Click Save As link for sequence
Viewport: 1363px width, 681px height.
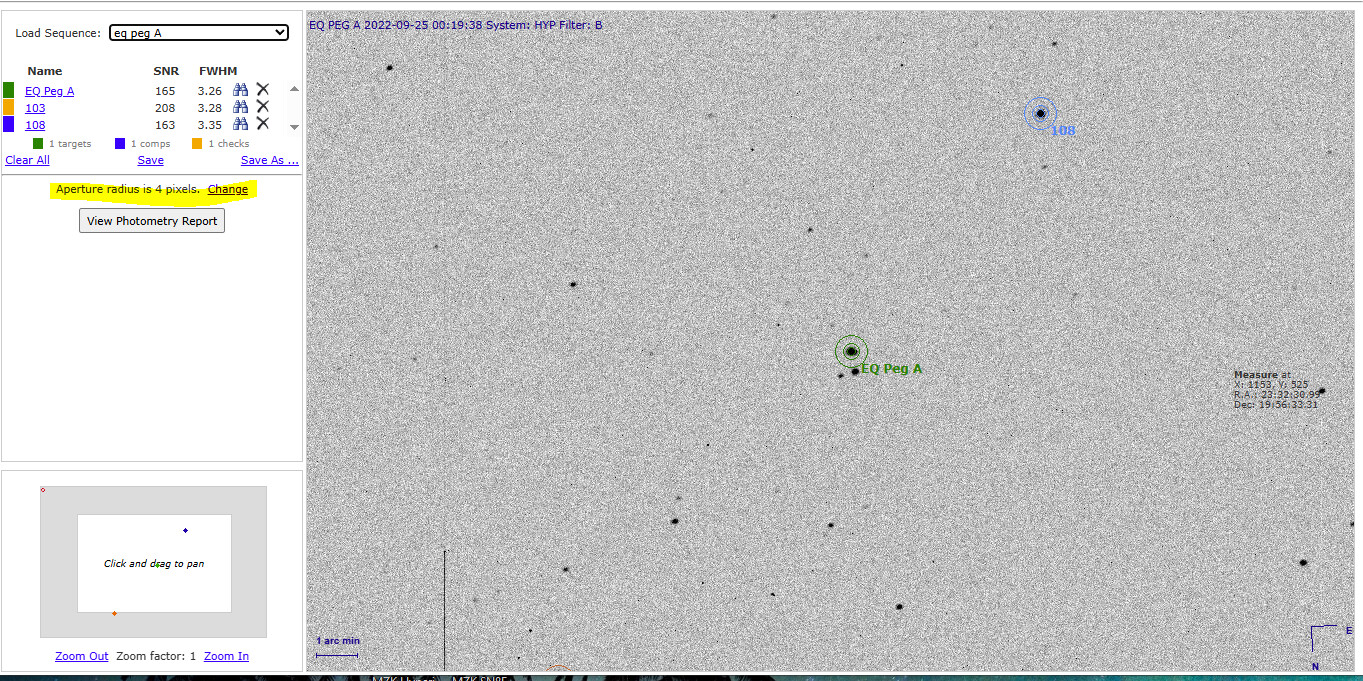269,160
